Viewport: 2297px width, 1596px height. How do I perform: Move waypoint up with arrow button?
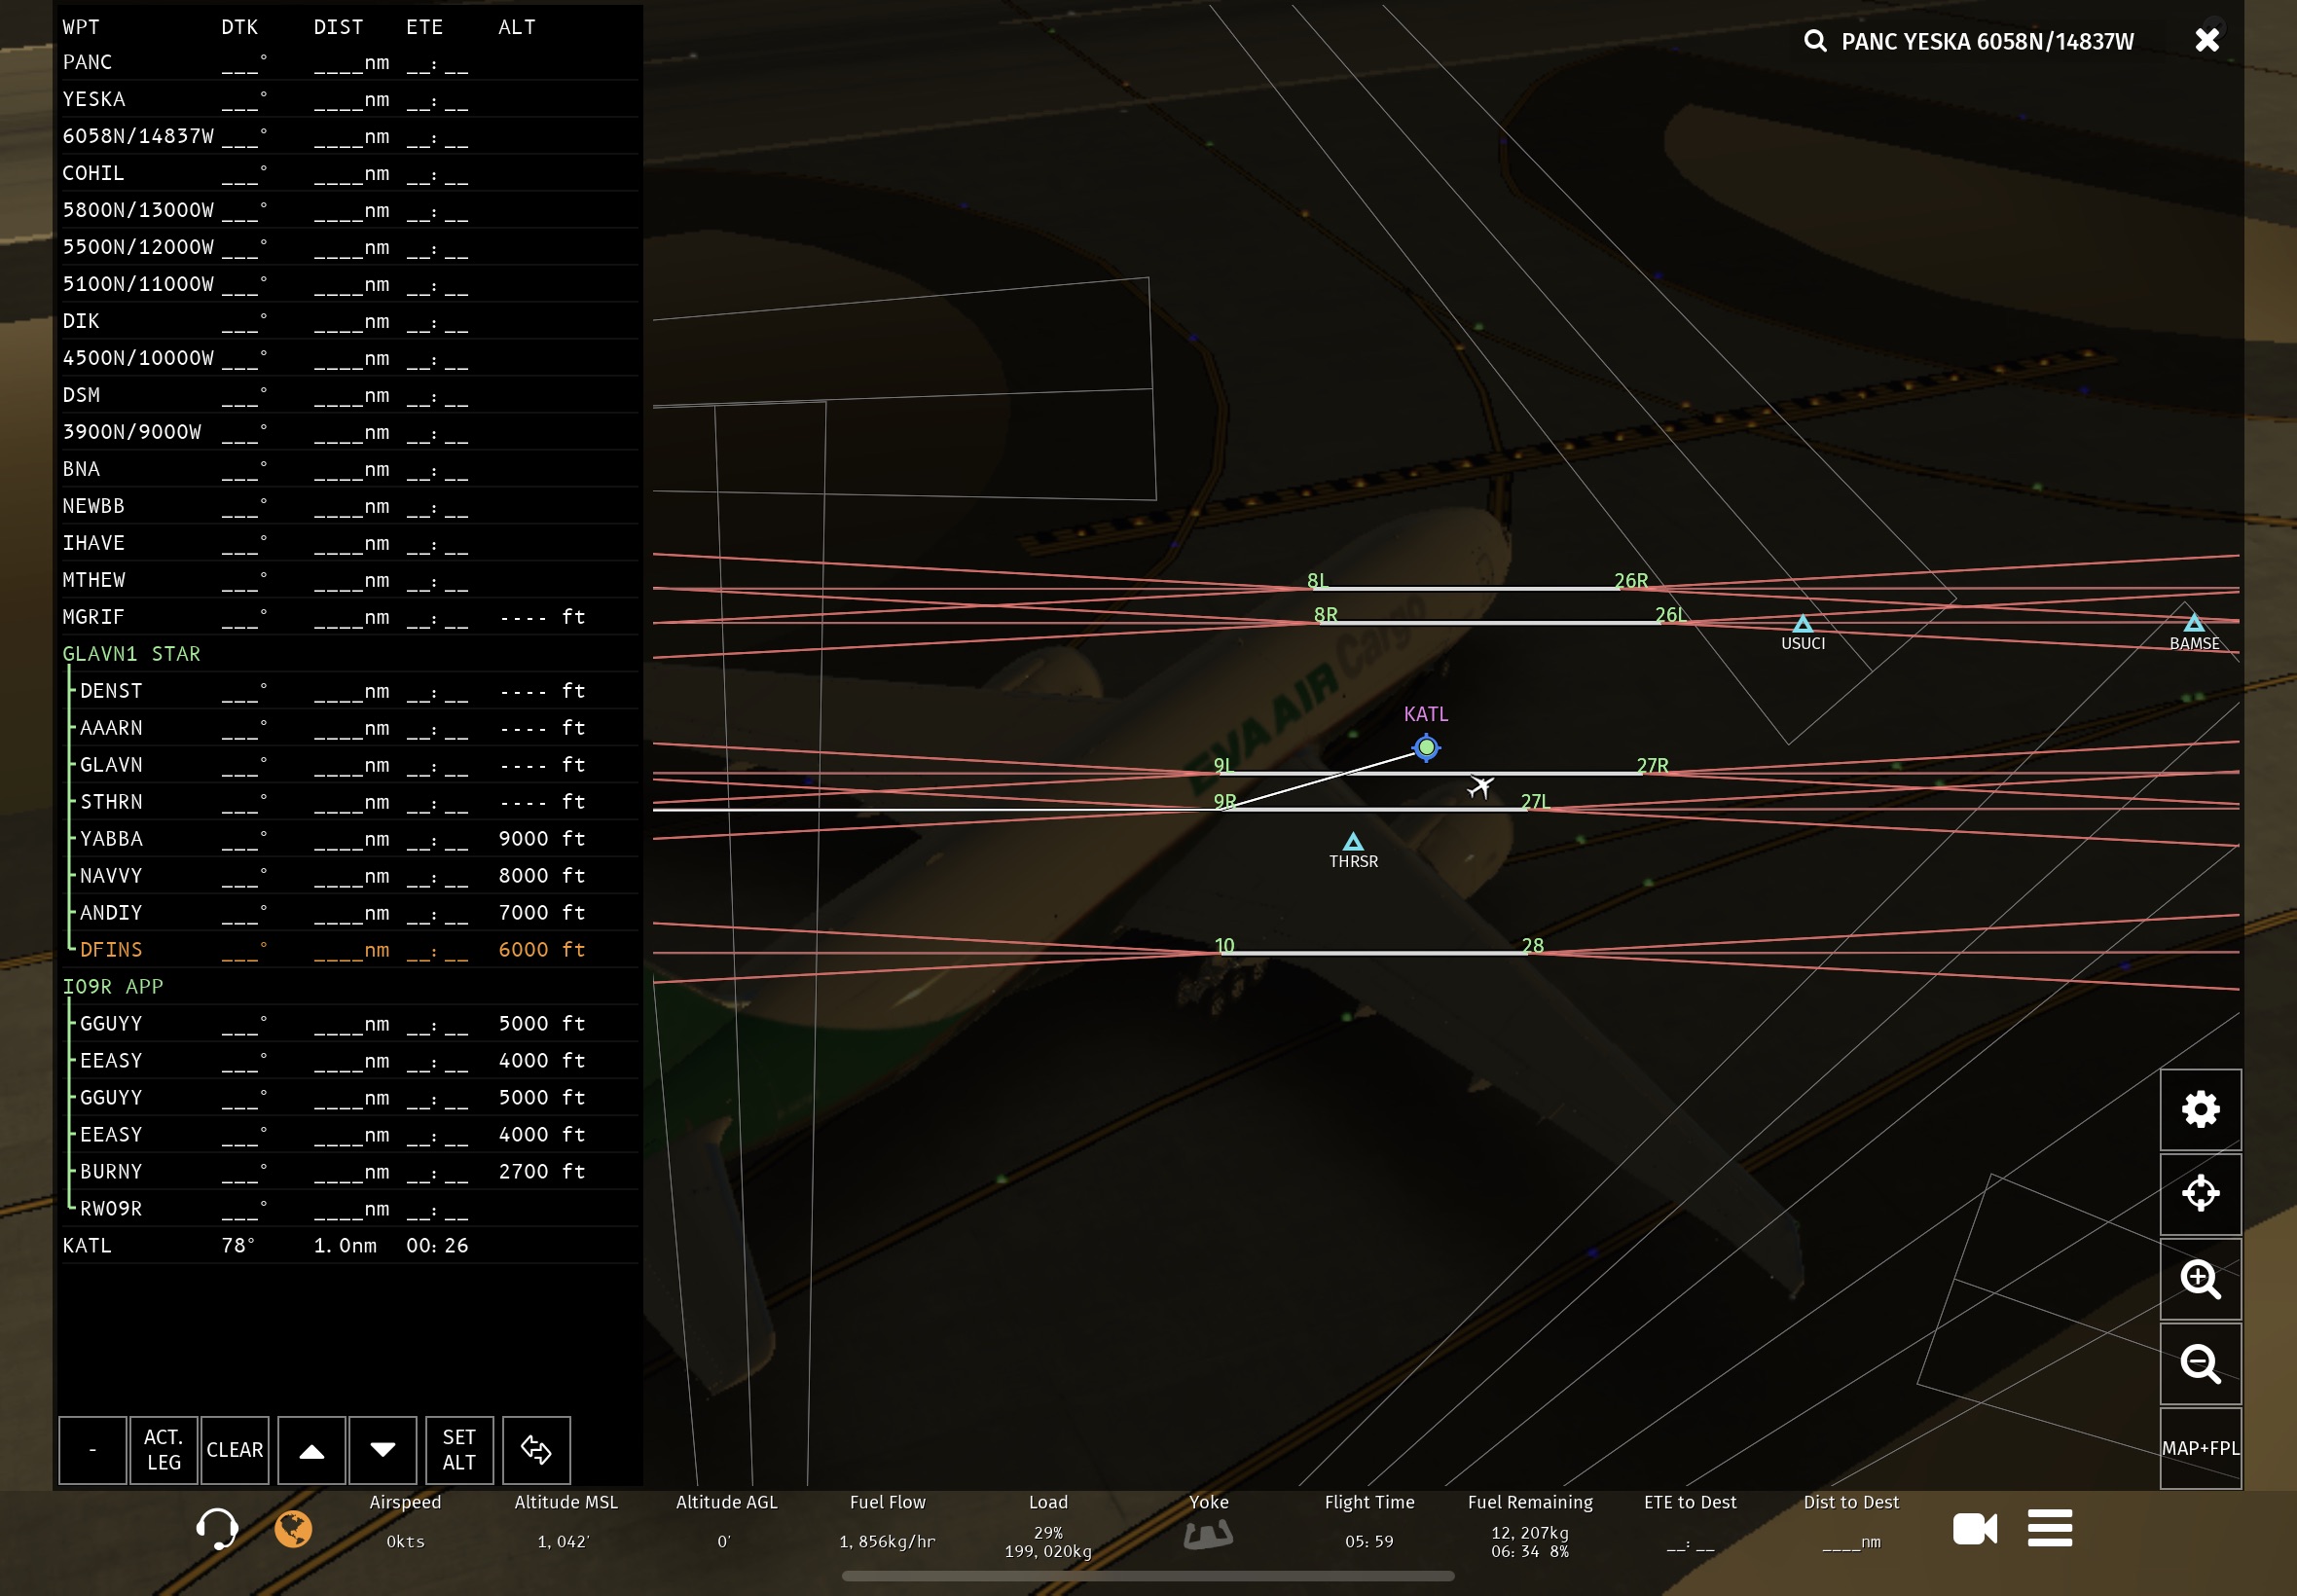point(311,1449)
